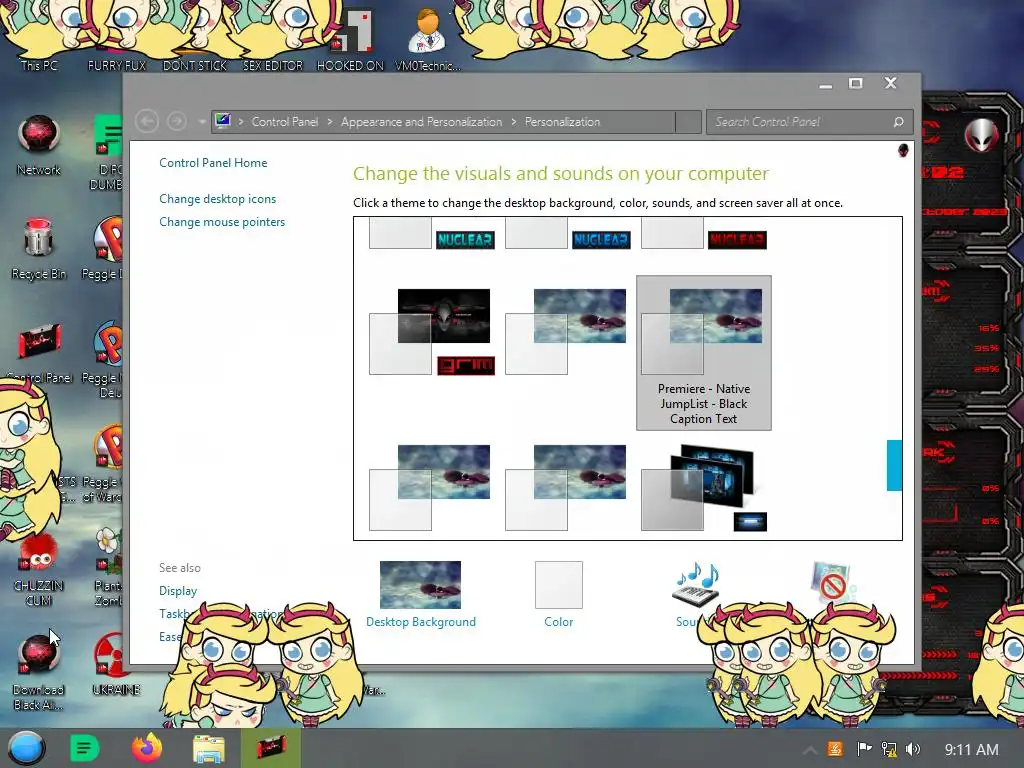Open the Screen Saver settings icon
1024x768 pixels.
point(831,581)
